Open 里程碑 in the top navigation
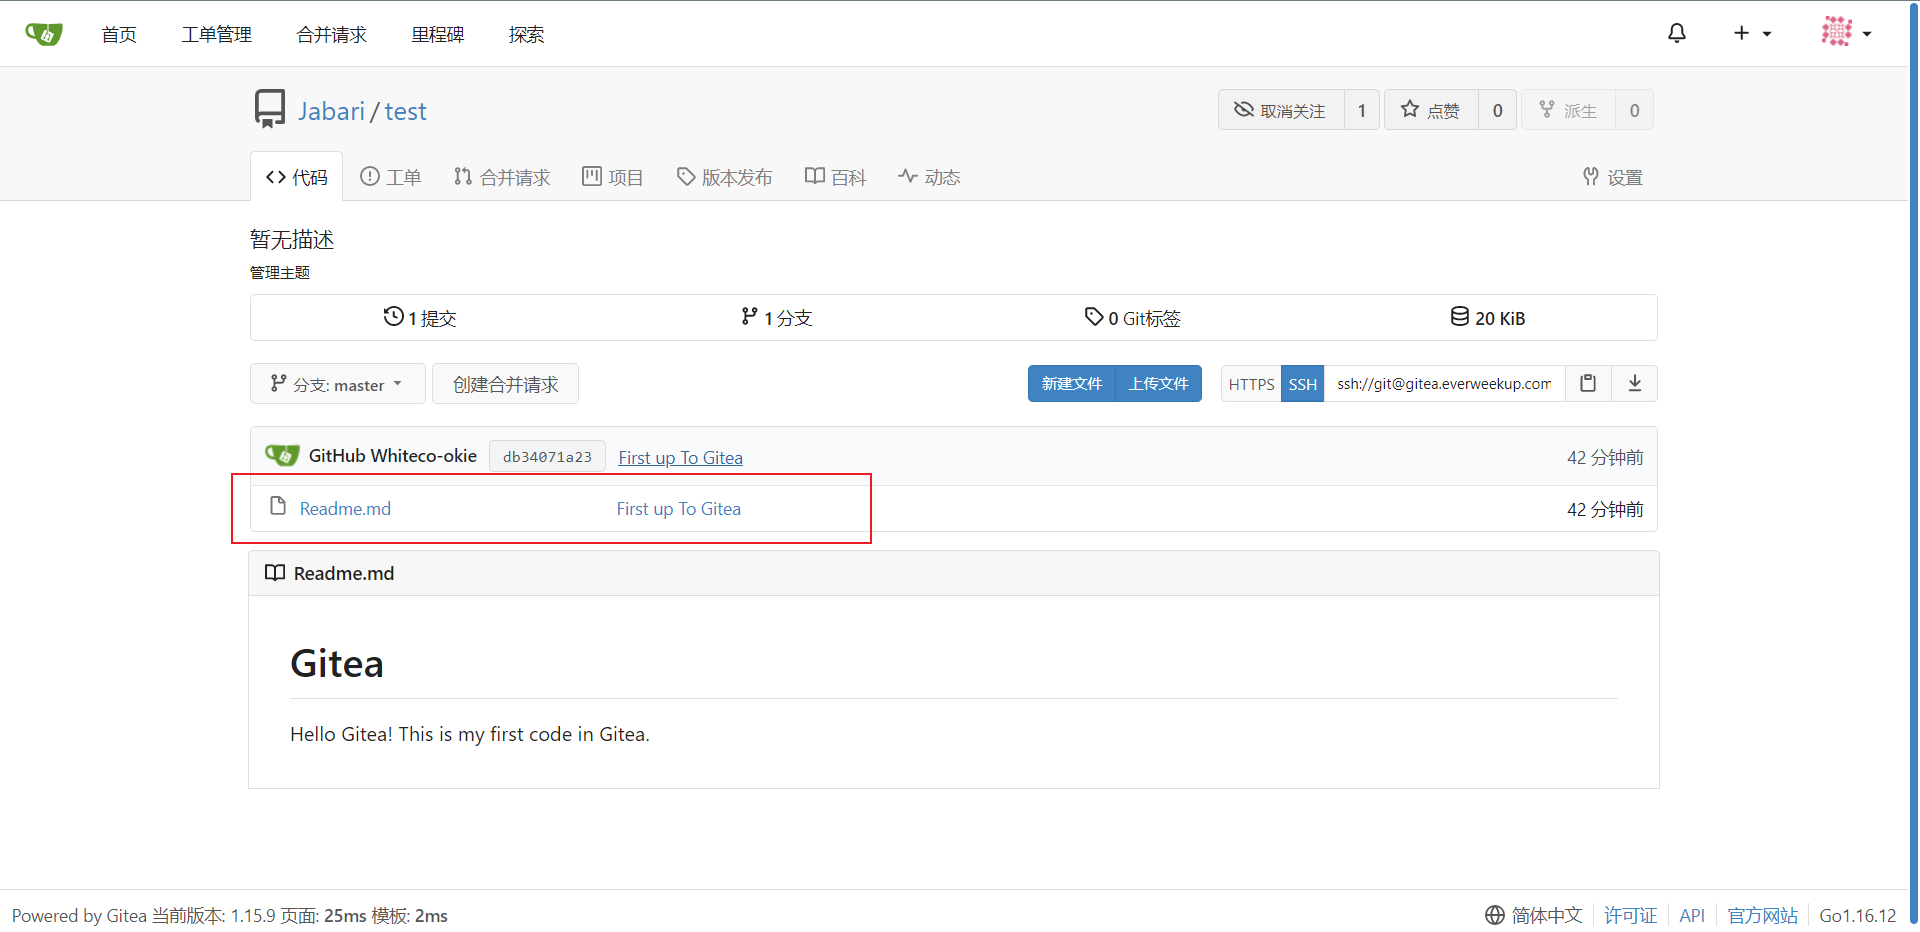The height and width of the screenshot is (932, 1920). click(438, 35)
